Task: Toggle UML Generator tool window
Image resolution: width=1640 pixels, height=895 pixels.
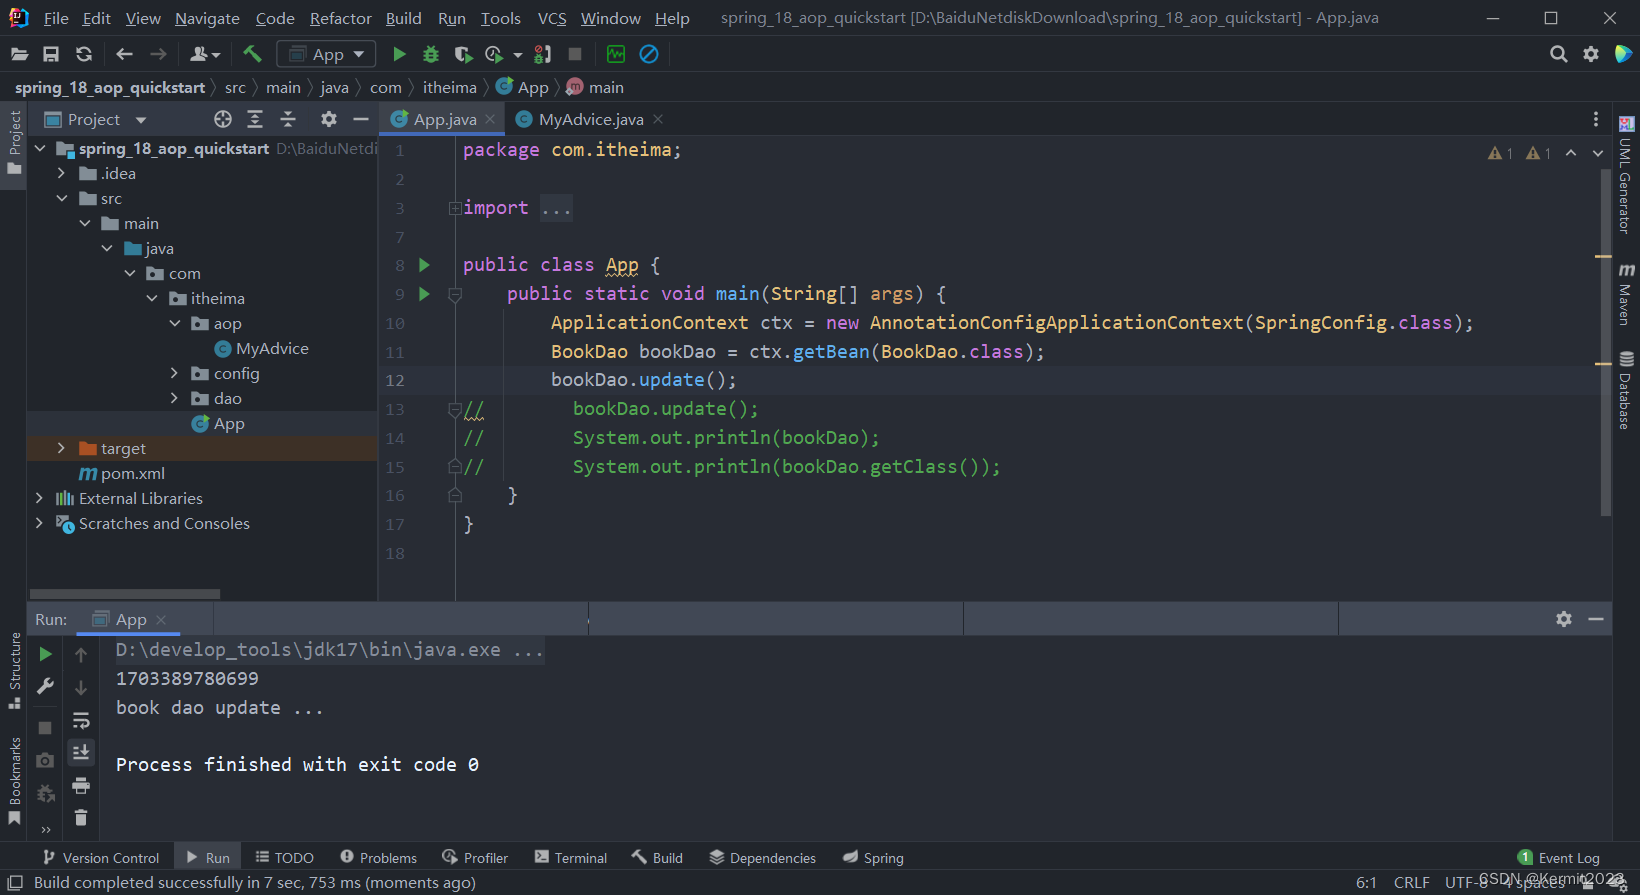Action: (1626, 175)
